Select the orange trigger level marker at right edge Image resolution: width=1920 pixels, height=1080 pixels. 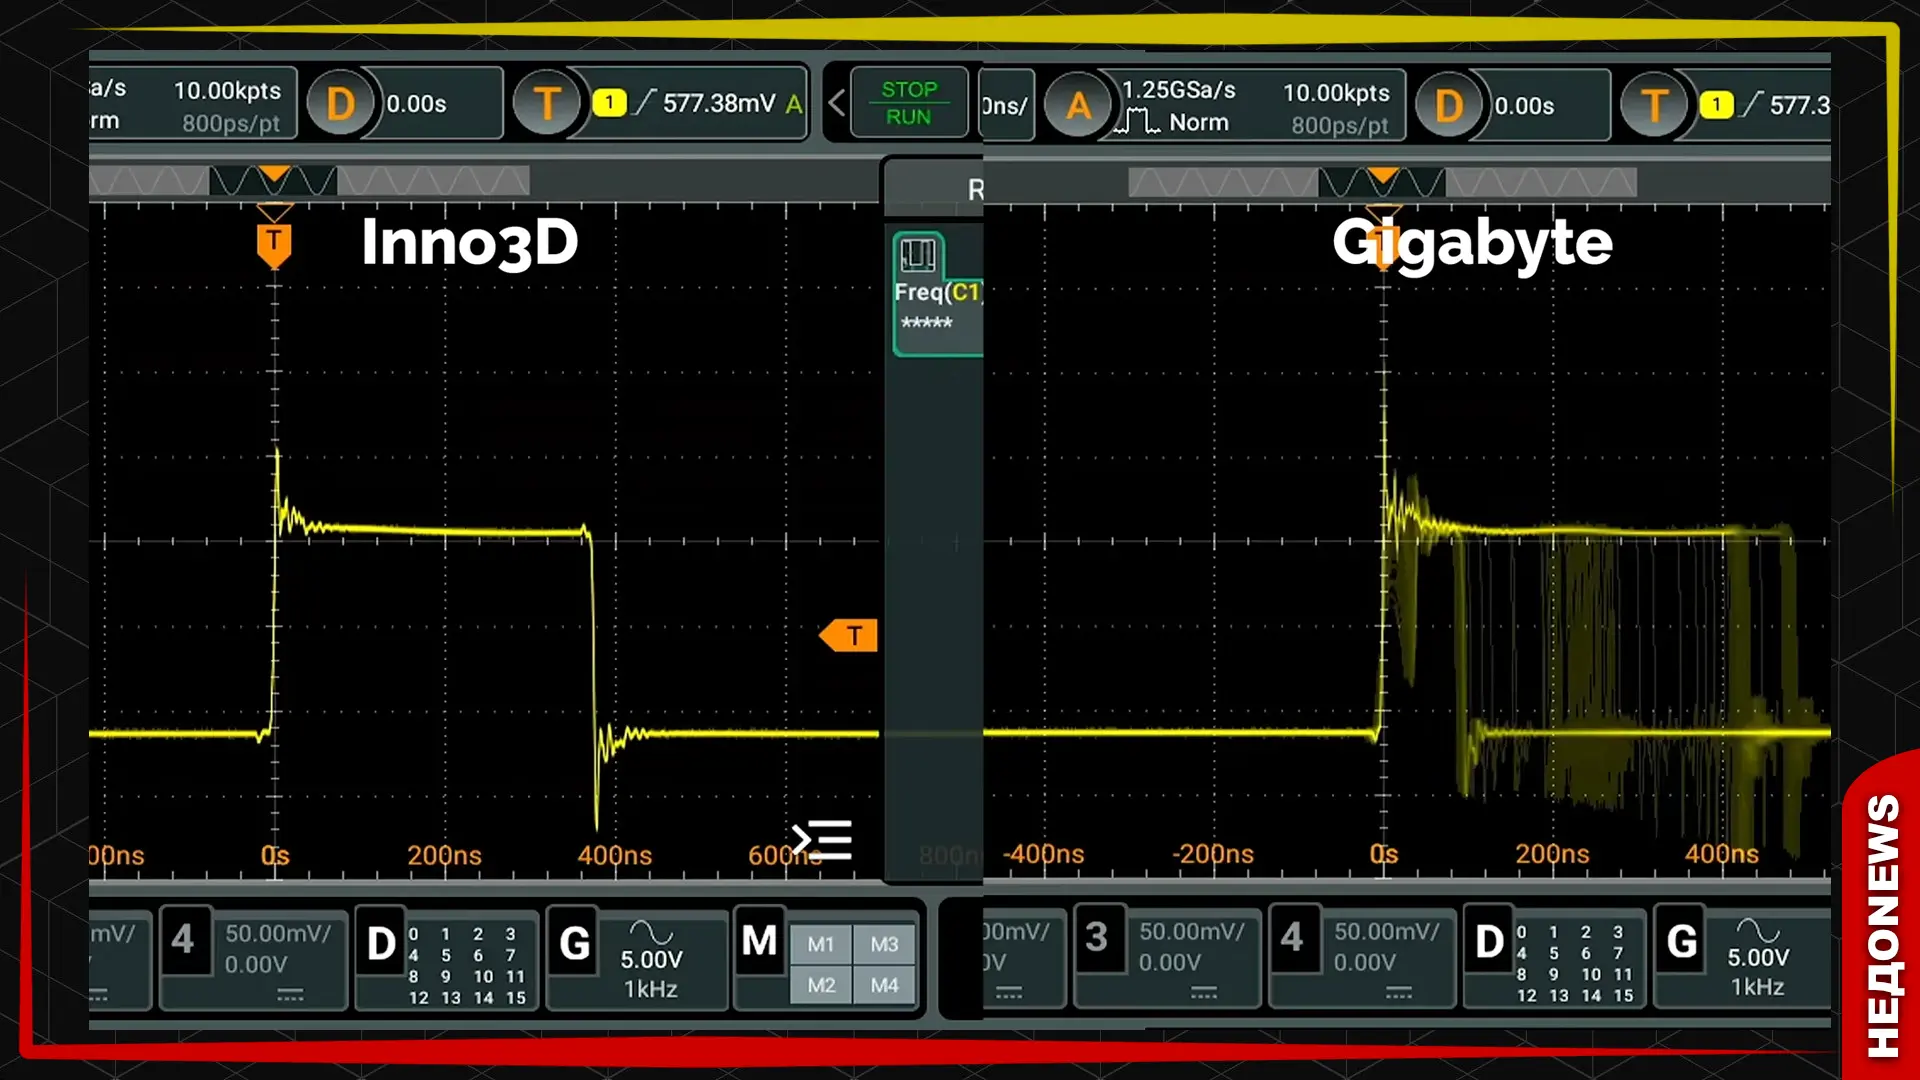click(849, 636)
